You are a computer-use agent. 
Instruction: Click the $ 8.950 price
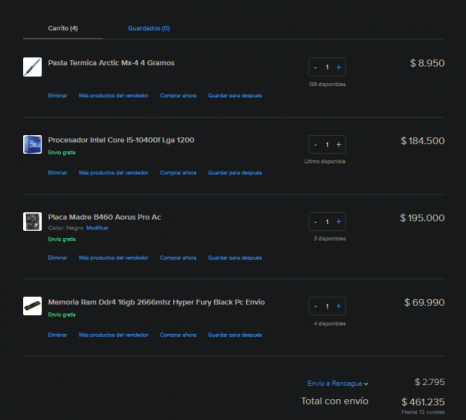[x=427, y=63]
